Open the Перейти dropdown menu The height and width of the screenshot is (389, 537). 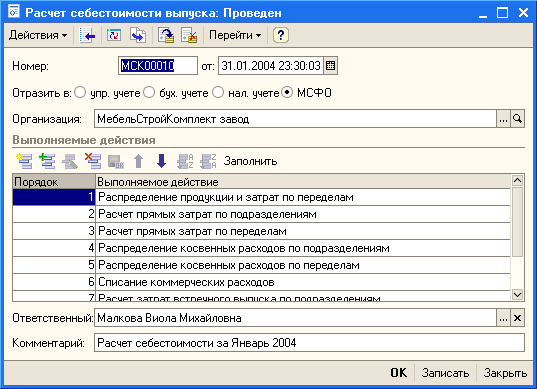click(235, 35)
